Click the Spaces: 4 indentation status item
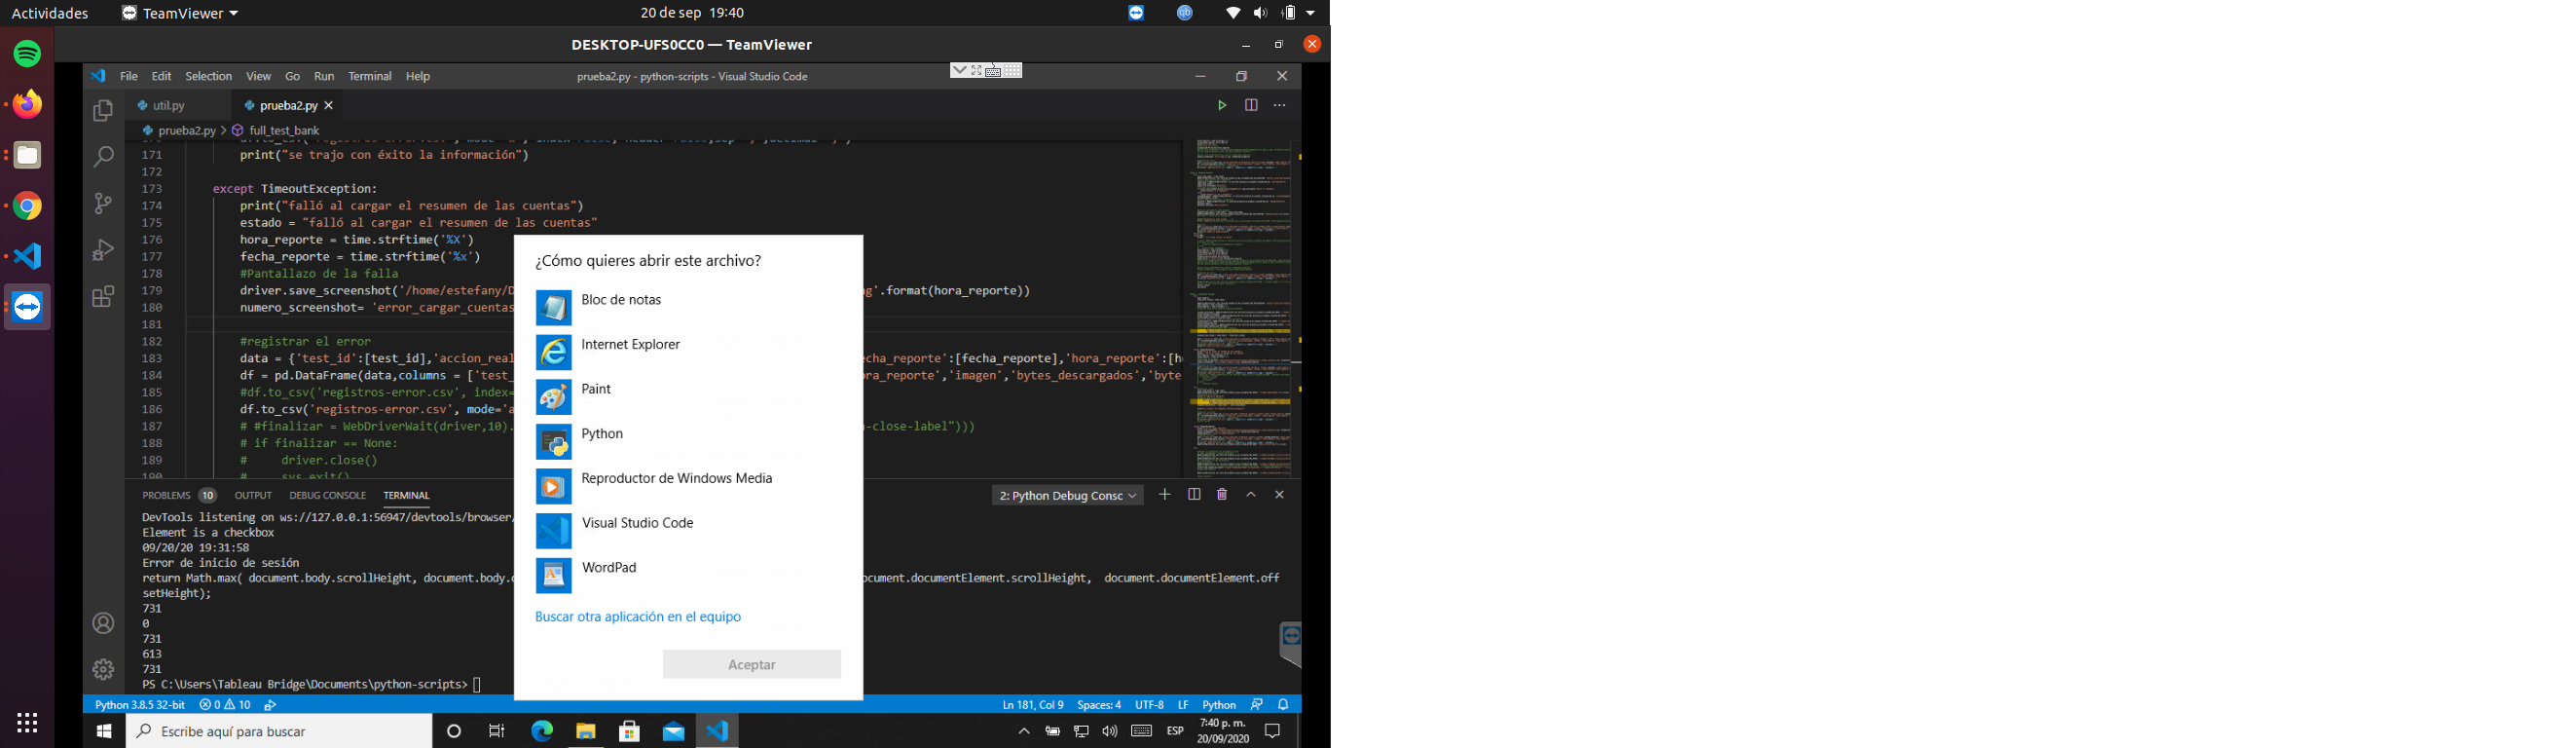 [x=1099, y=705]
